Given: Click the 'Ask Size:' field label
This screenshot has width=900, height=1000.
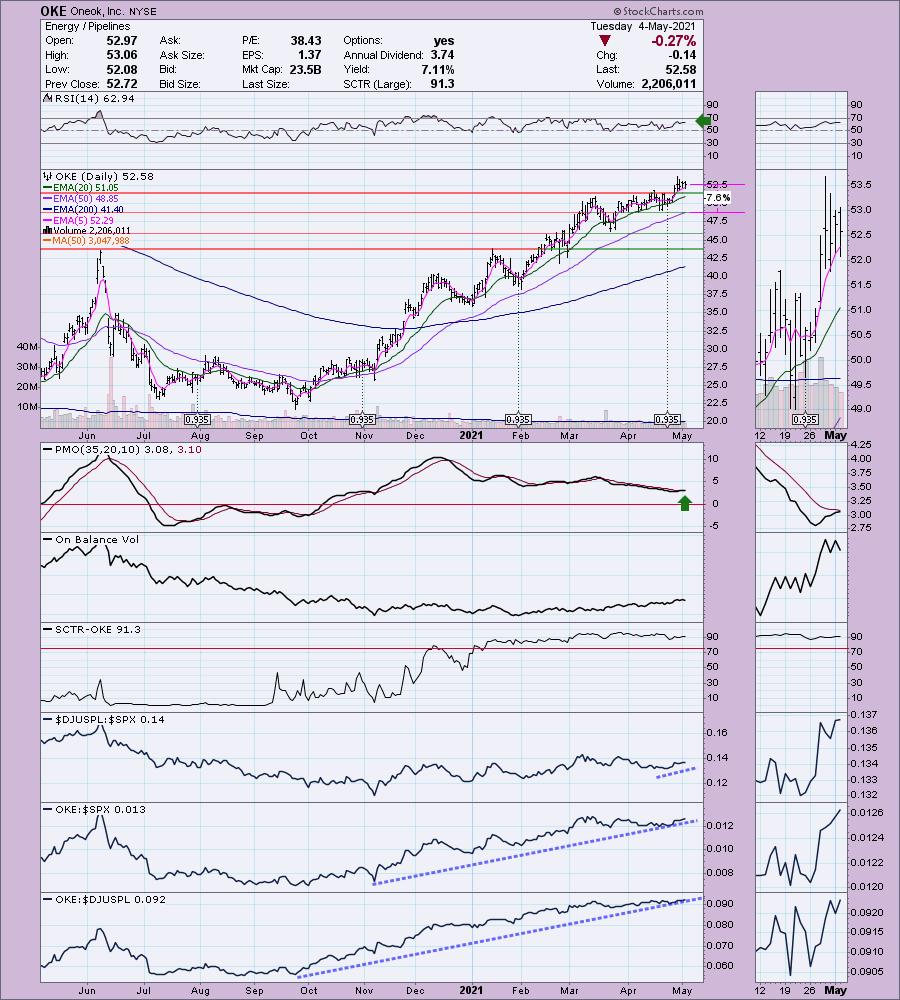Looking at the screenshot, I should [x=182, y=55].
